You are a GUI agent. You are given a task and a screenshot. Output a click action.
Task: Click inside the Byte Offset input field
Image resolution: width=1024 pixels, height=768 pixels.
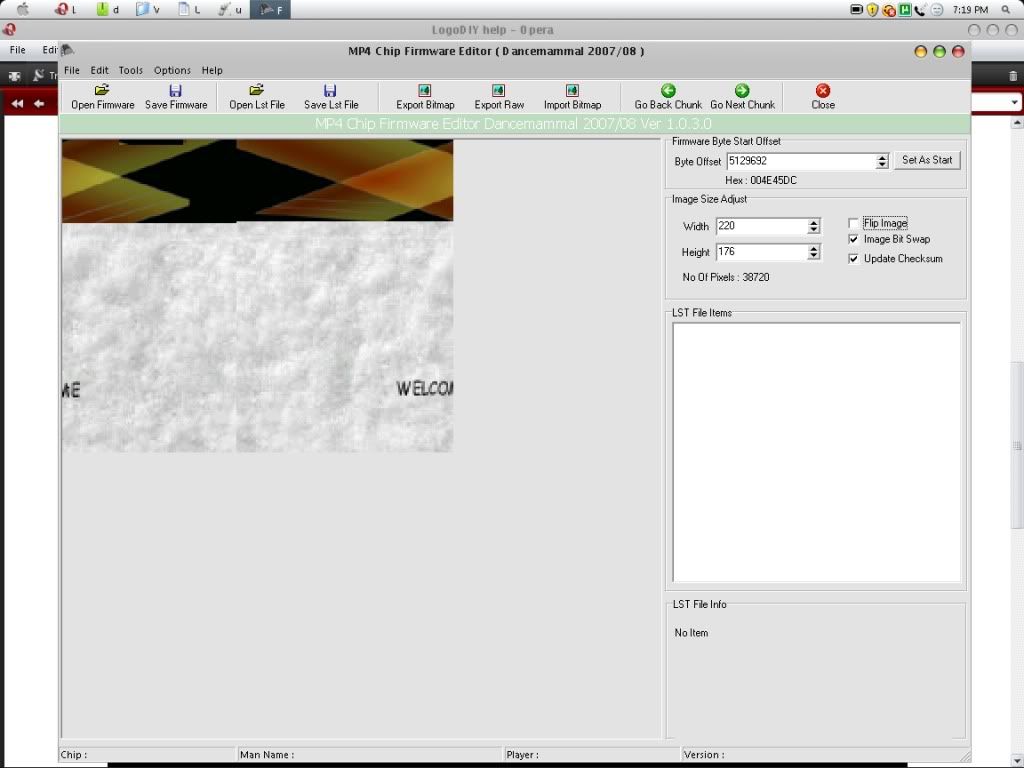(800, 161)
